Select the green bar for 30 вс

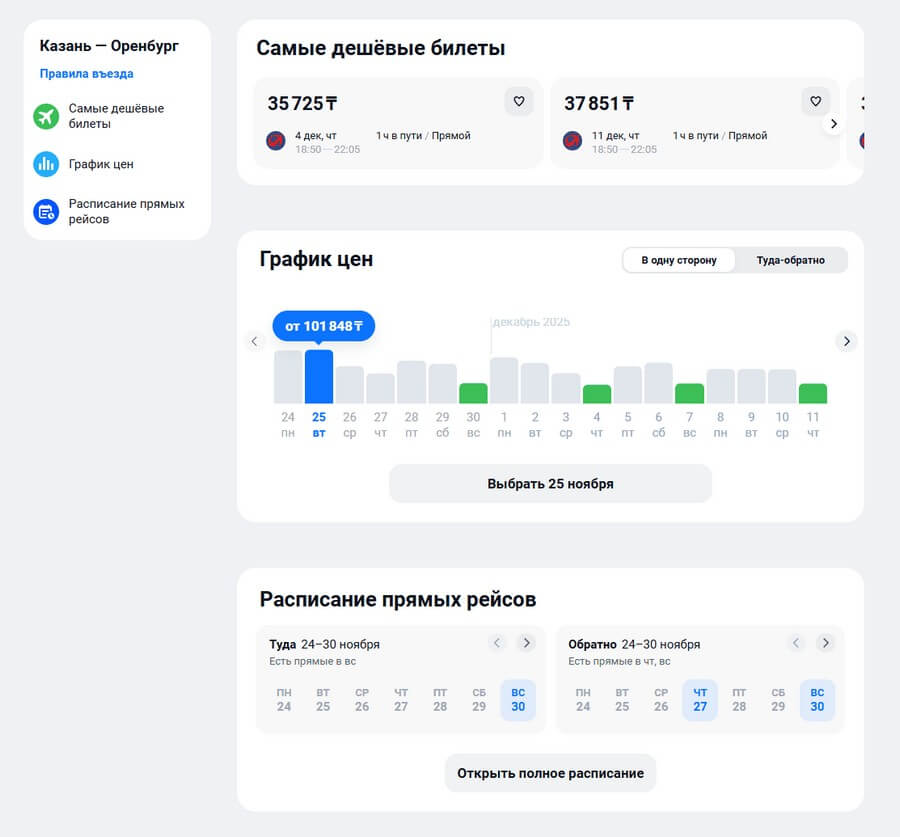pyautogui.click(x=473, y=393)
